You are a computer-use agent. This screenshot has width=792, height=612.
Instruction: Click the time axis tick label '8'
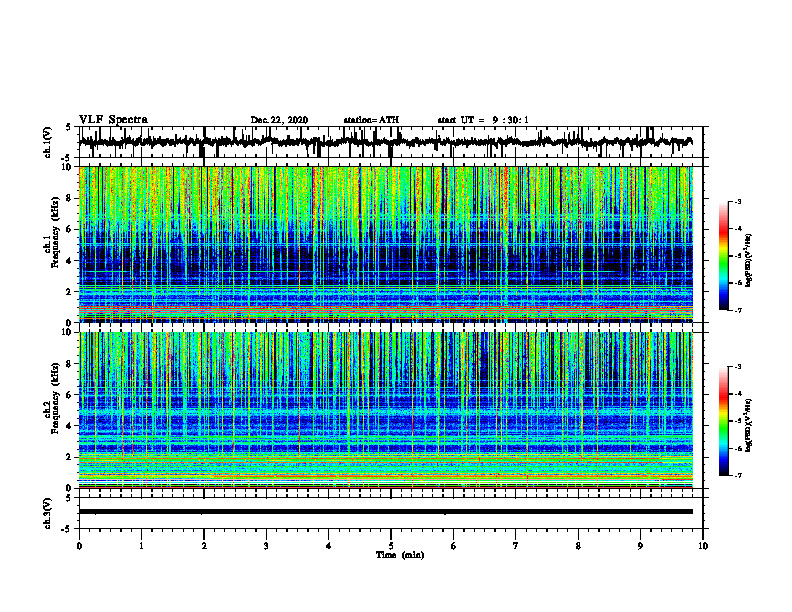578,546
